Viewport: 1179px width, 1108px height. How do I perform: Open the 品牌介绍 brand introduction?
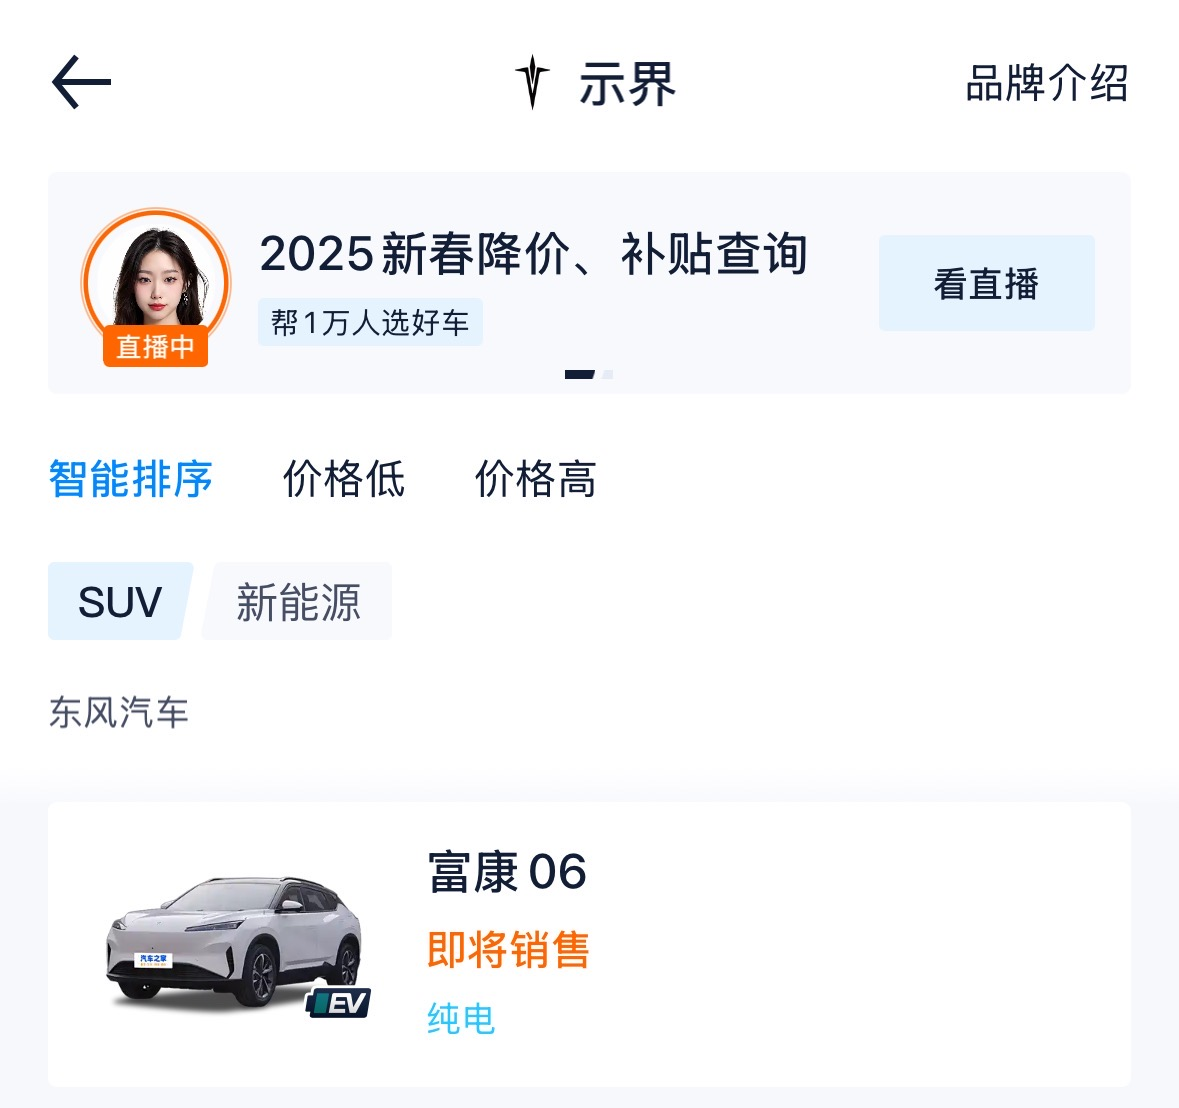(x=1046, y=83)
